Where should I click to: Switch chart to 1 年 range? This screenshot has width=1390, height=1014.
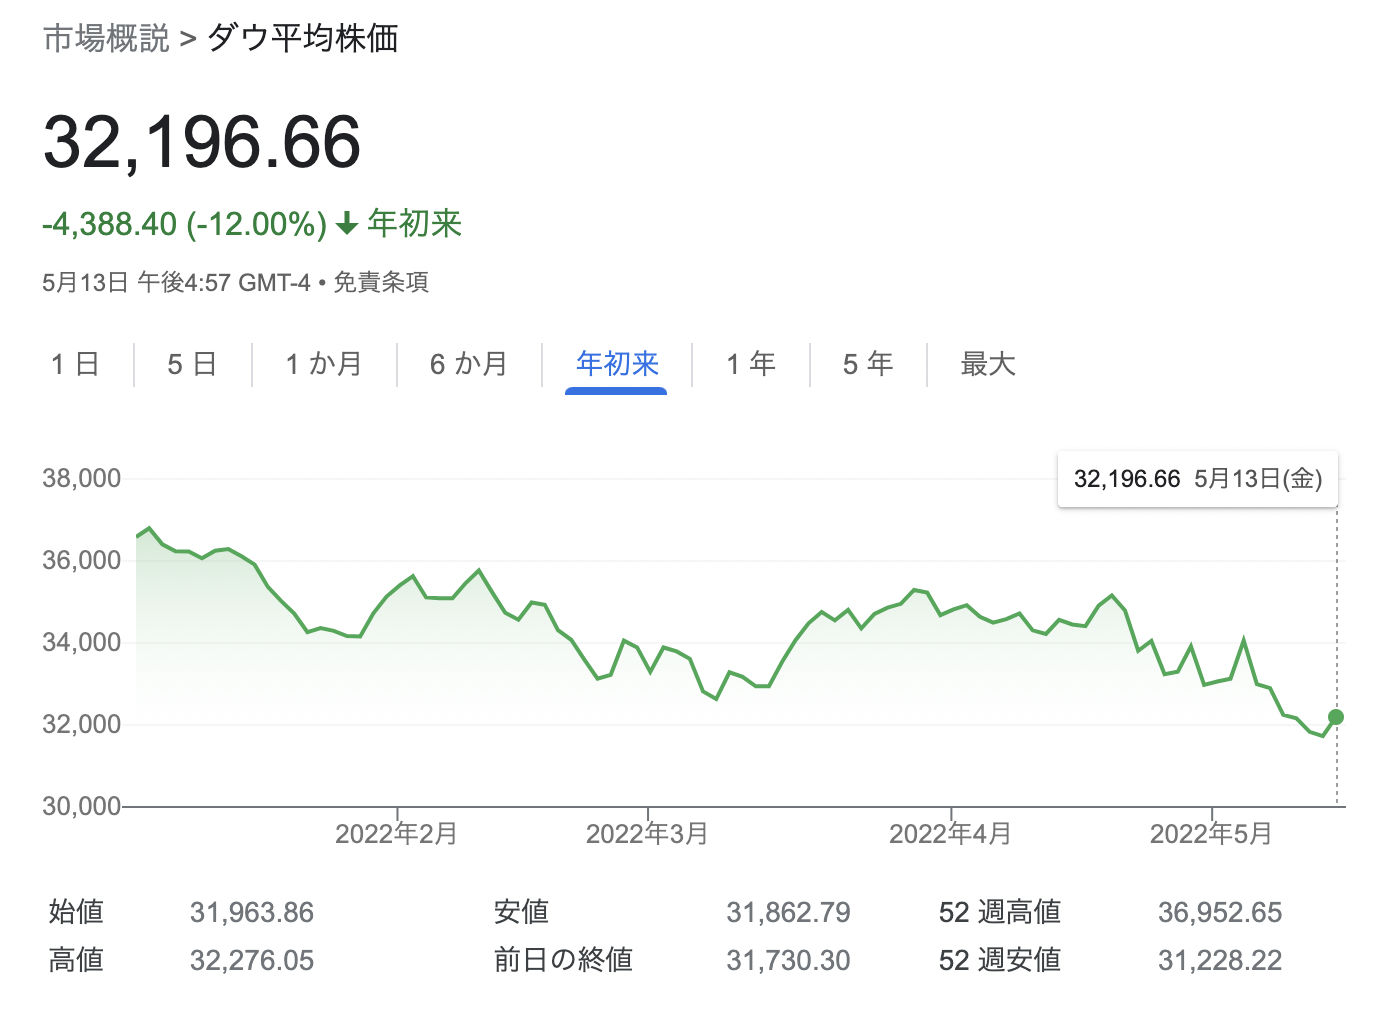(751, 364)
